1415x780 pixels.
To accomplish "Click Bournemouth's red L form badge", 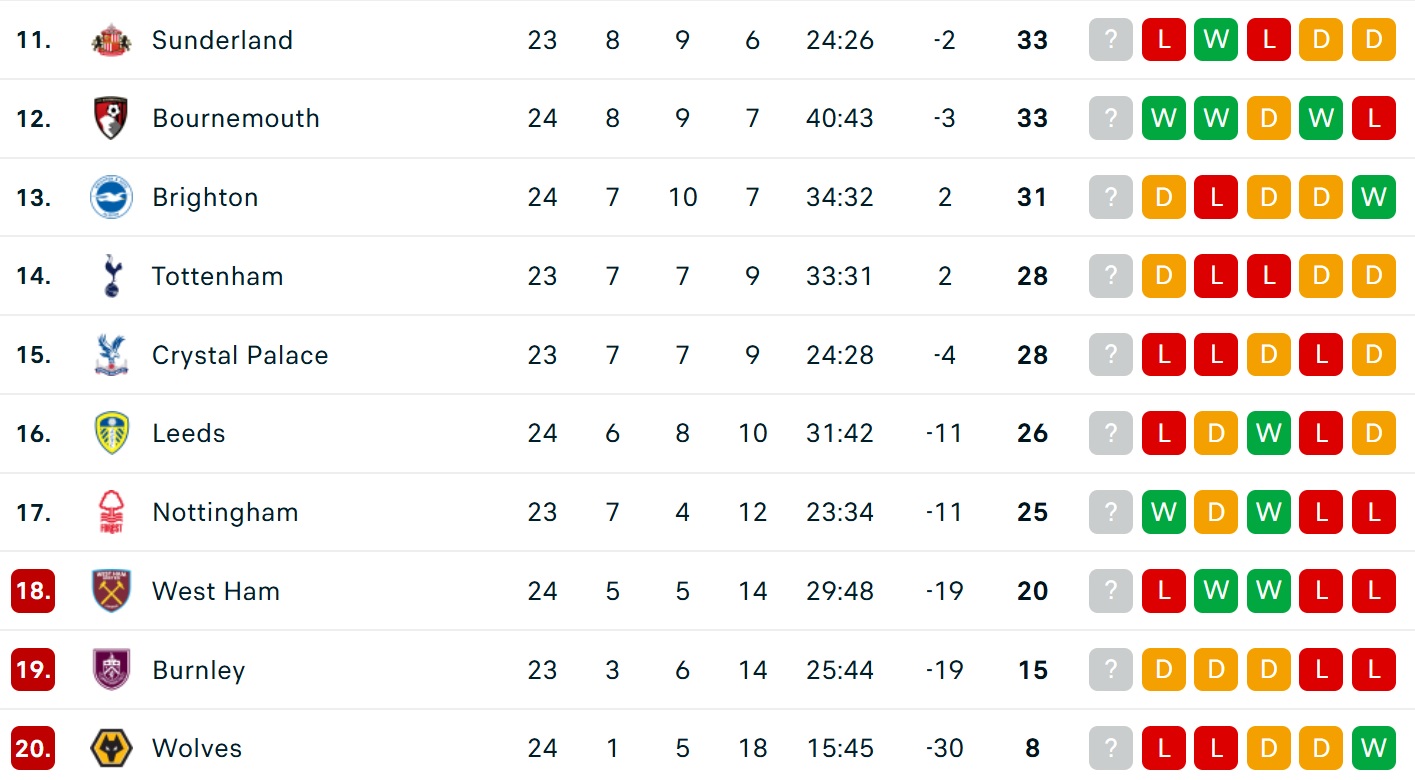I will [1373, 118].
